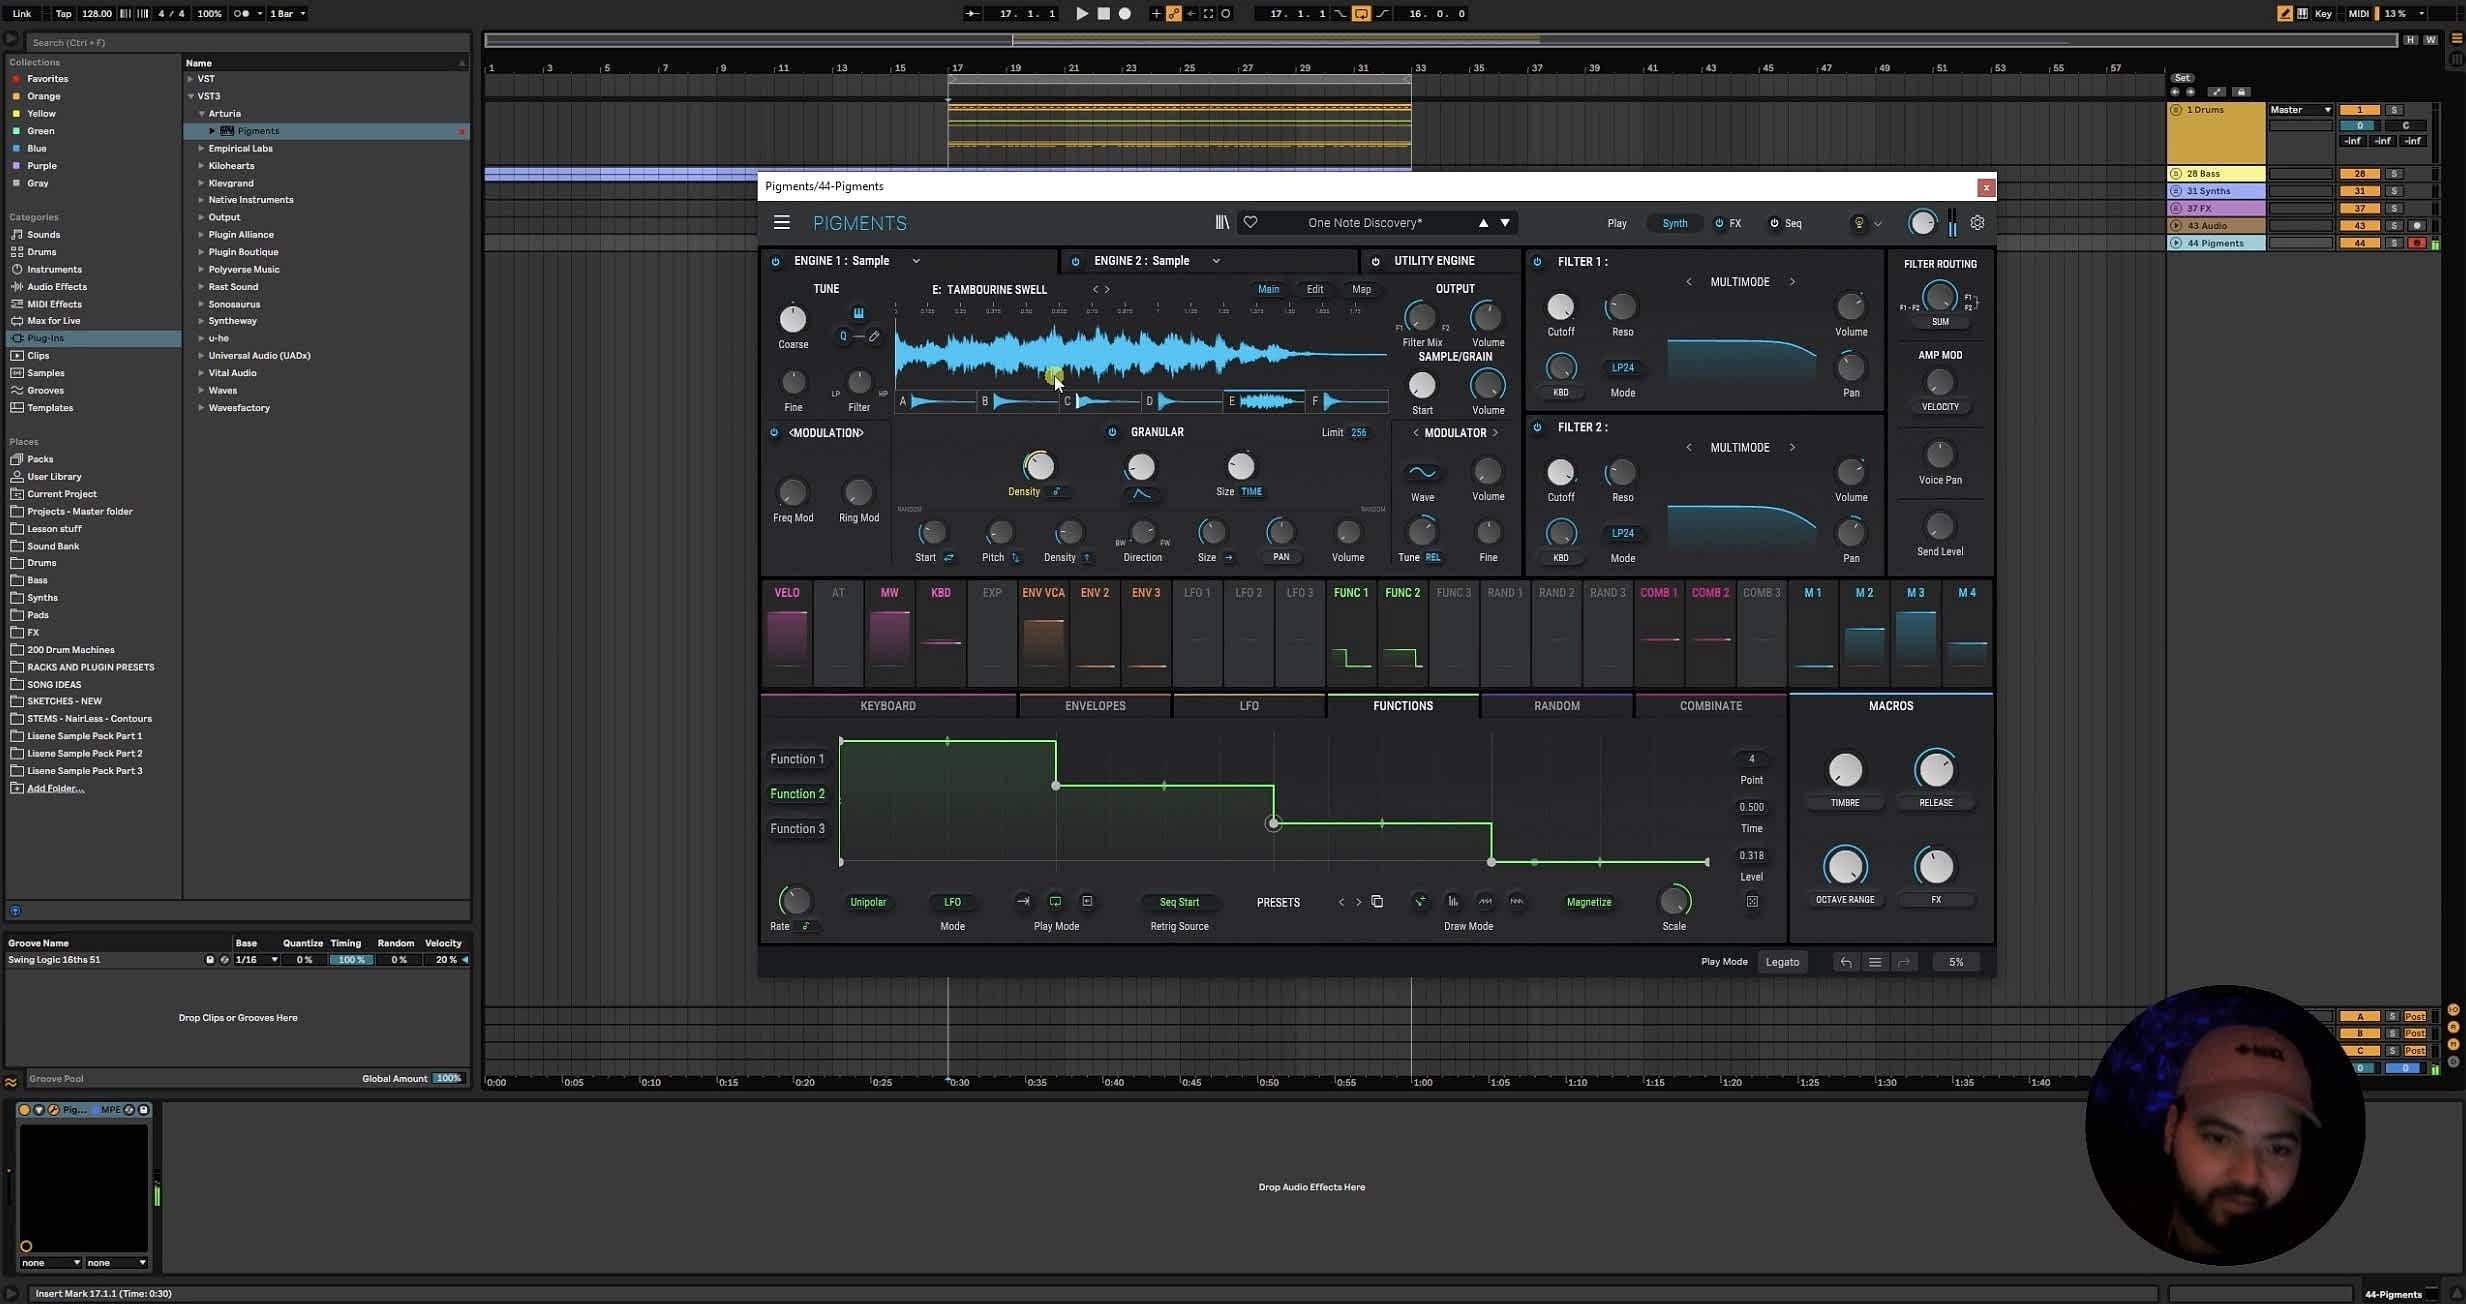The width and height of the screenshot is (2466, 1304).
Task: Toggle the Granular power button
Action: (x=1112, y=432)
